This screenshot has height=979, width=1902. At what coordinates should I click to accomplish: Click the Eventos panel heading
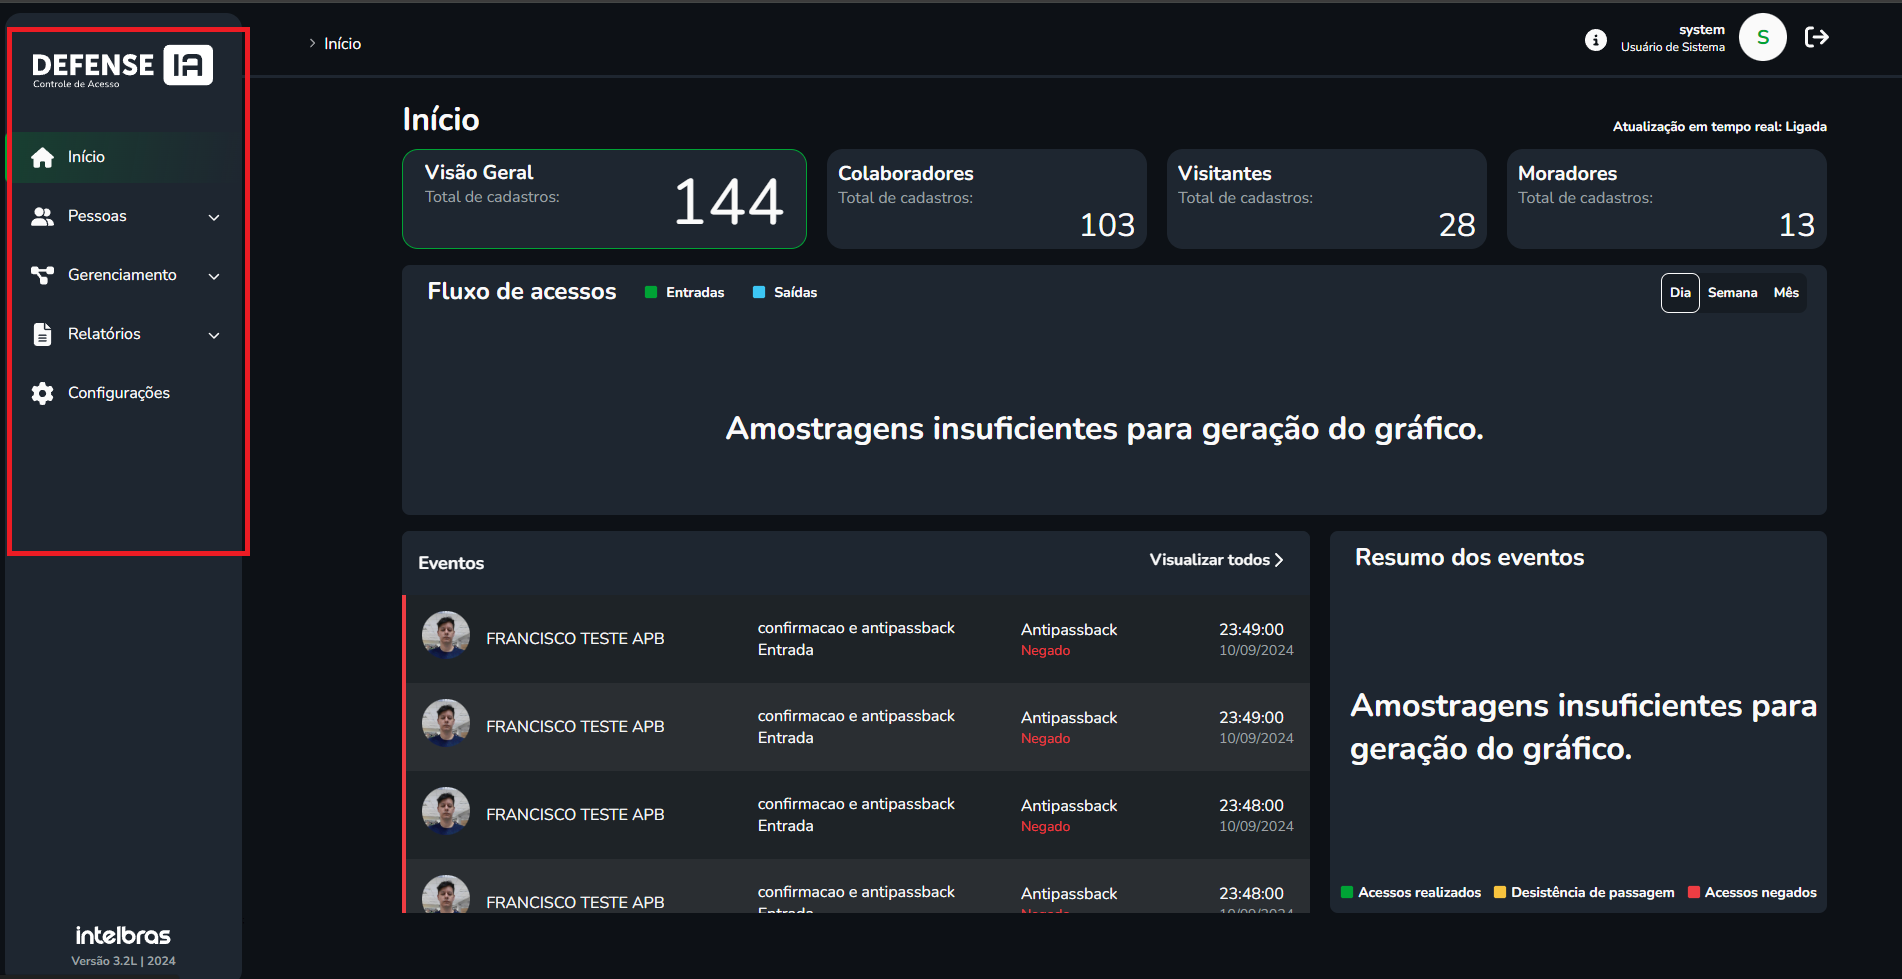click(451, 563)
